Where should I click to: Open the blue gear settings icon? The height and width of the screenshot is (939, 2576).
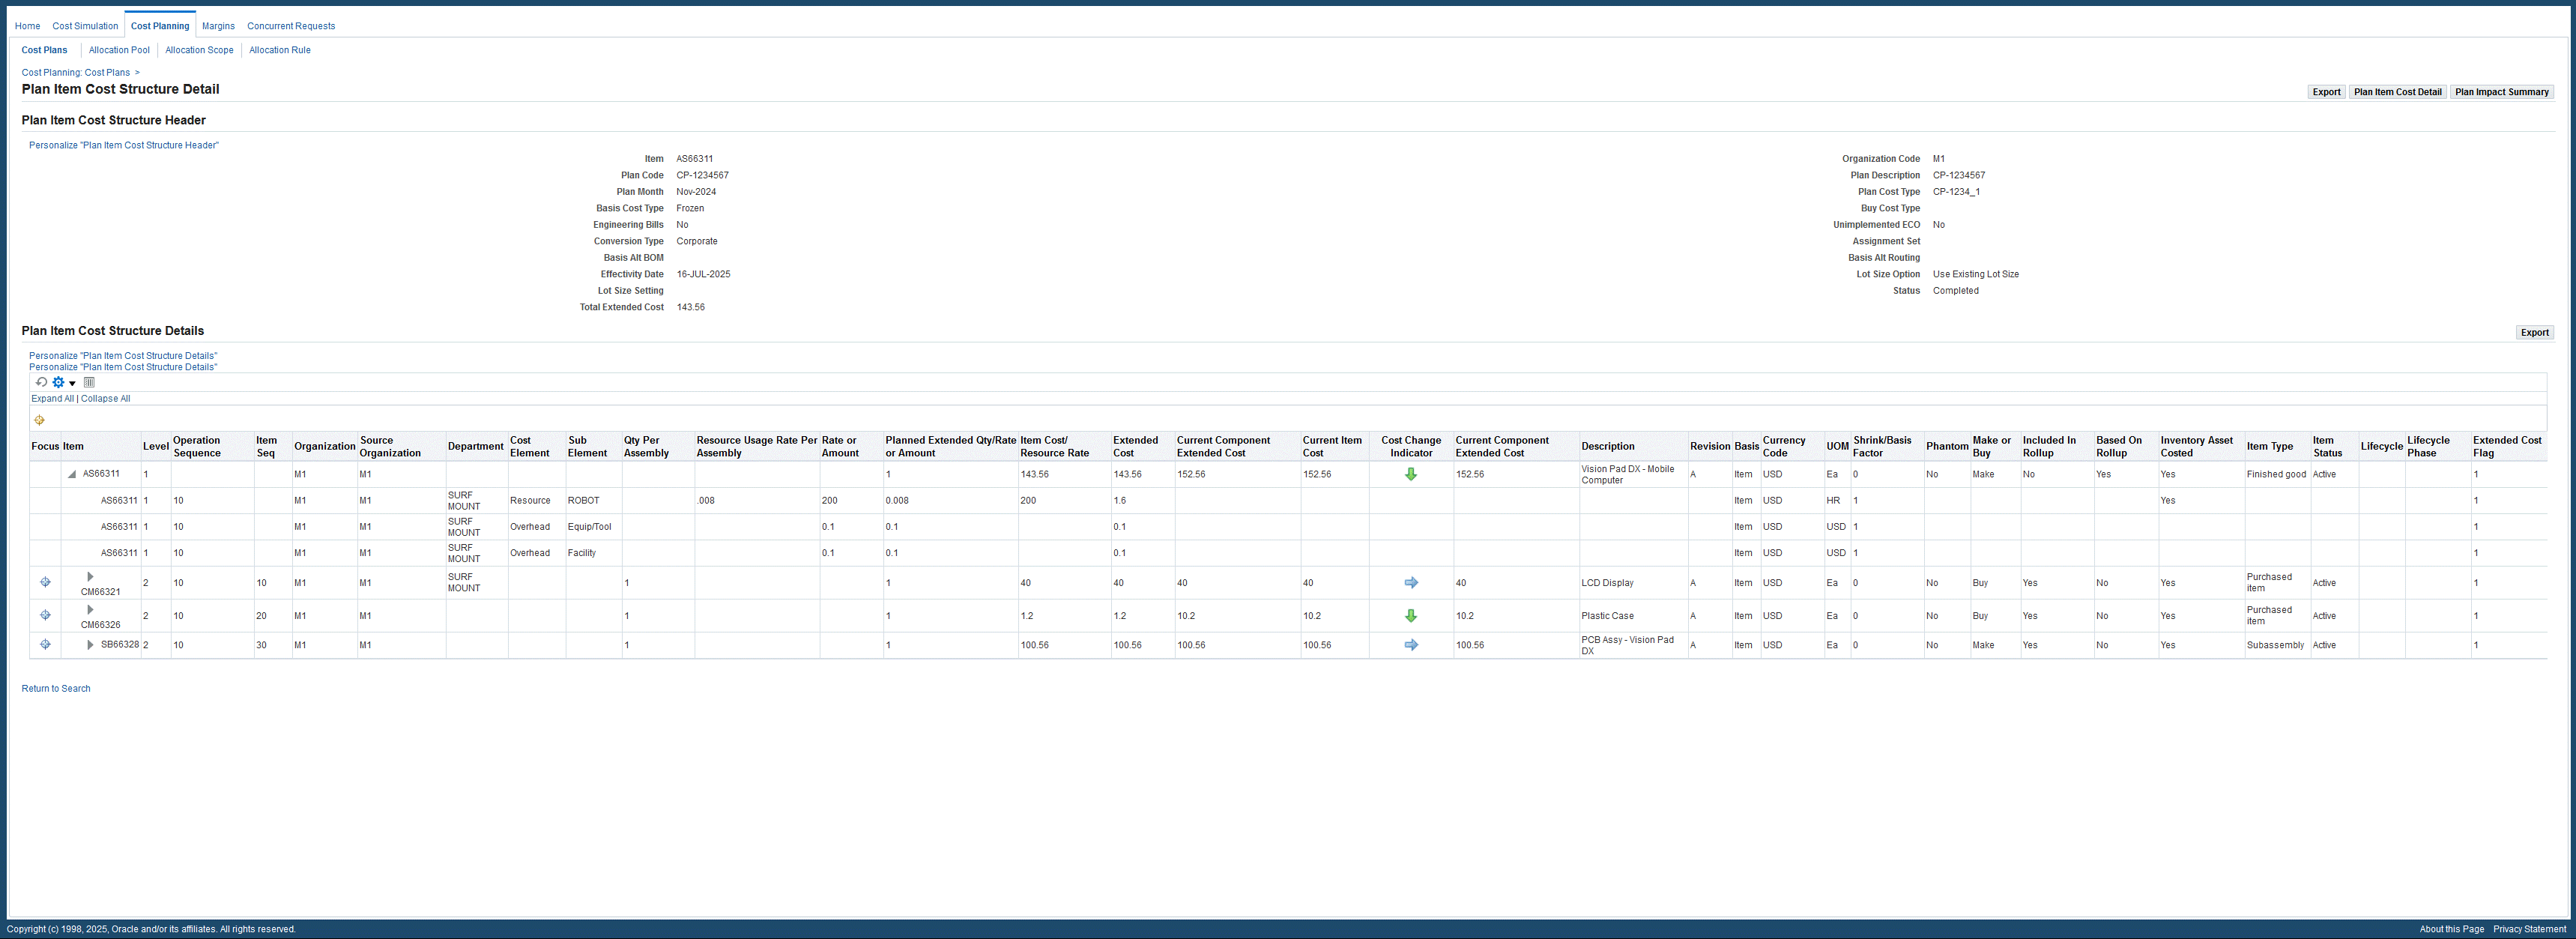[58, 382]
